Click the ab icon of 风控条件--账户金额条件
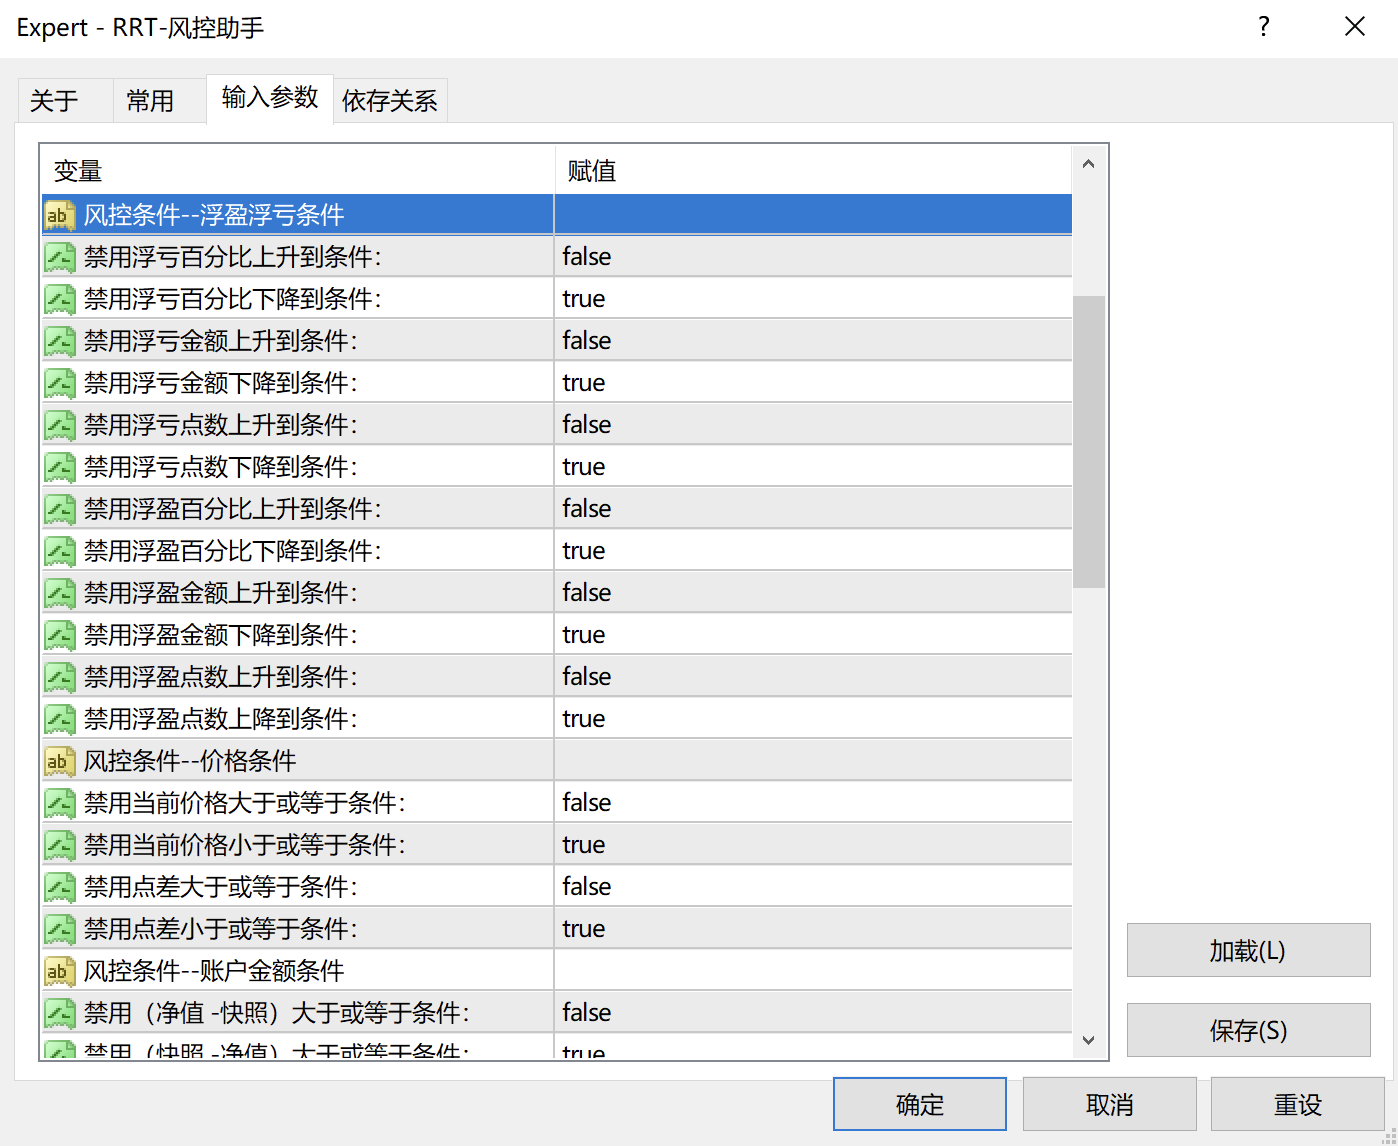Viewport: 1398px width, 1146px height. click(60, 971)
